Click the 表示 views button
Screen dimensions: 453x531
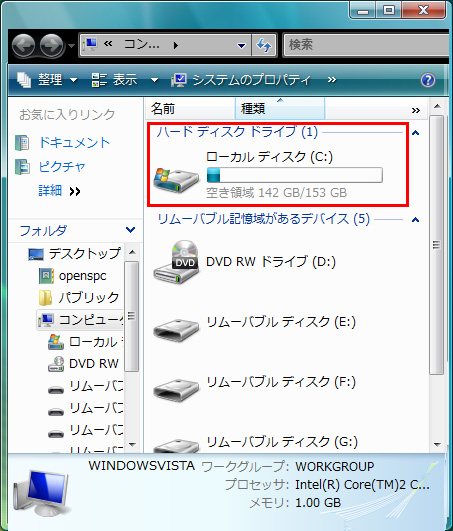[114, 80]
